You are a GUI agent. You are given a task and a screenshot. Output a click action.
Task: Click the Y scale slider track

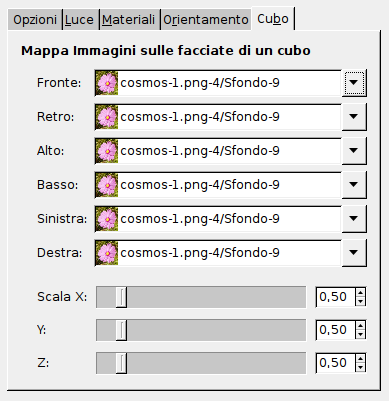[x=201, y=330]
